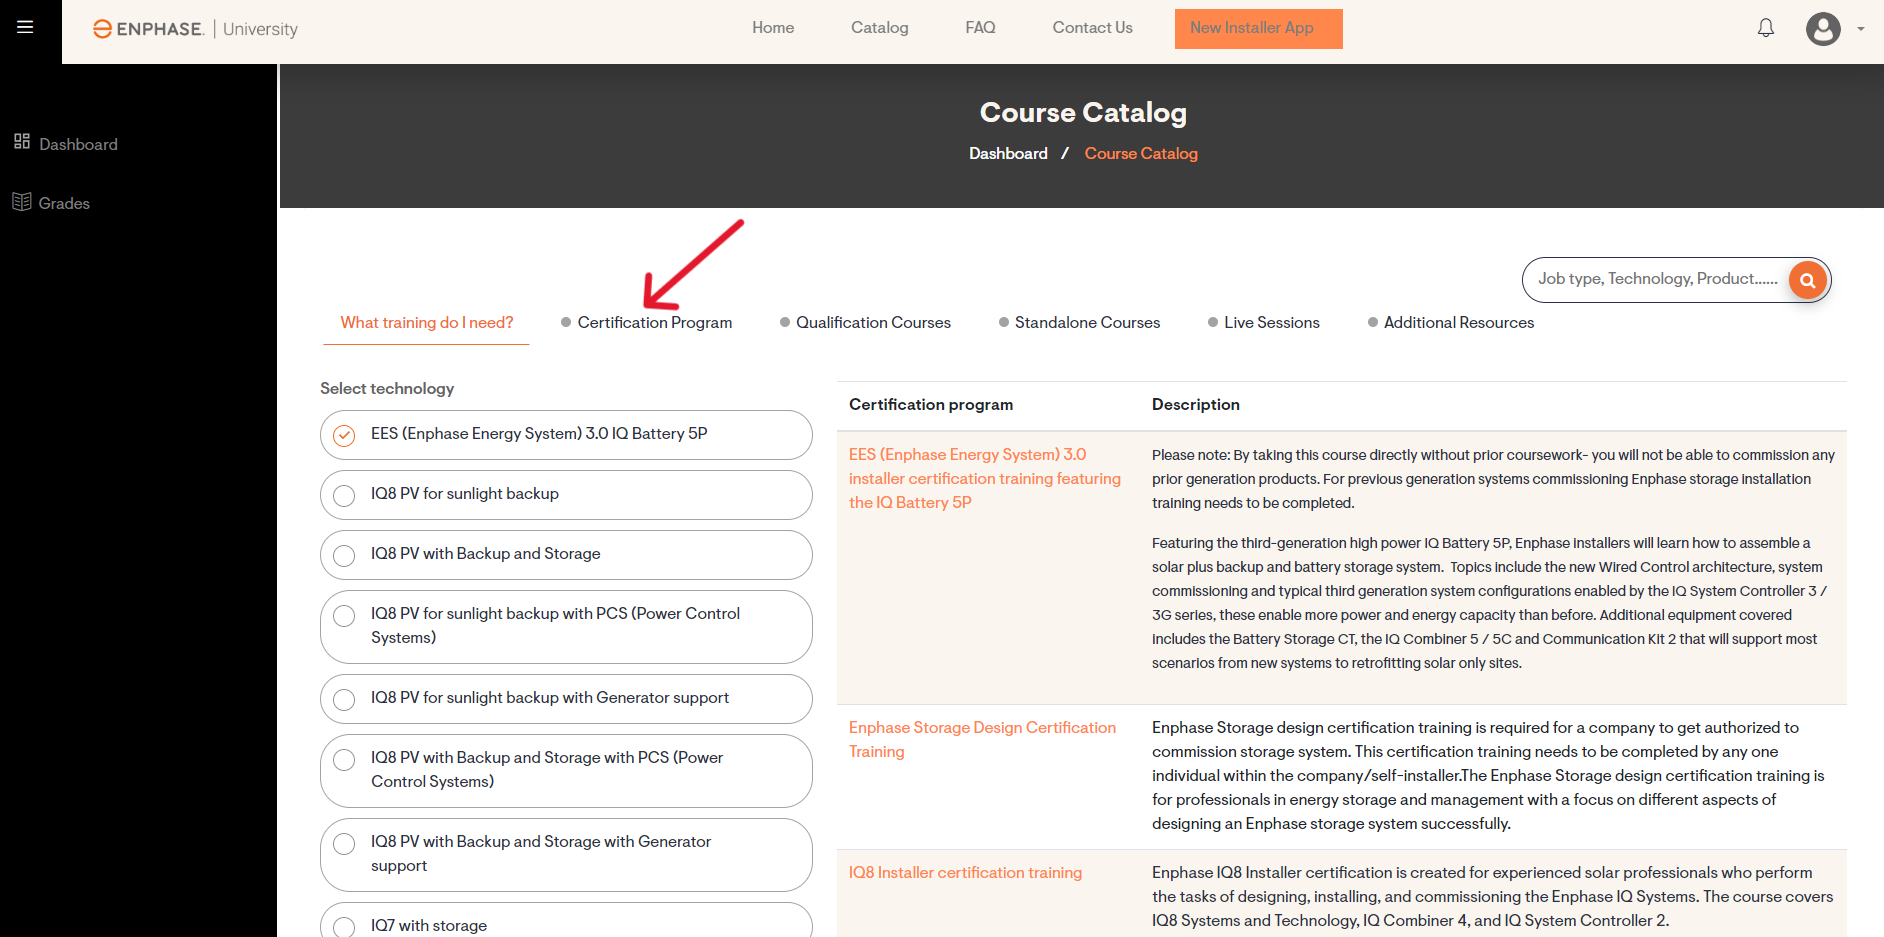Open EES 3.0 installer certification training link

click(985, 478)
